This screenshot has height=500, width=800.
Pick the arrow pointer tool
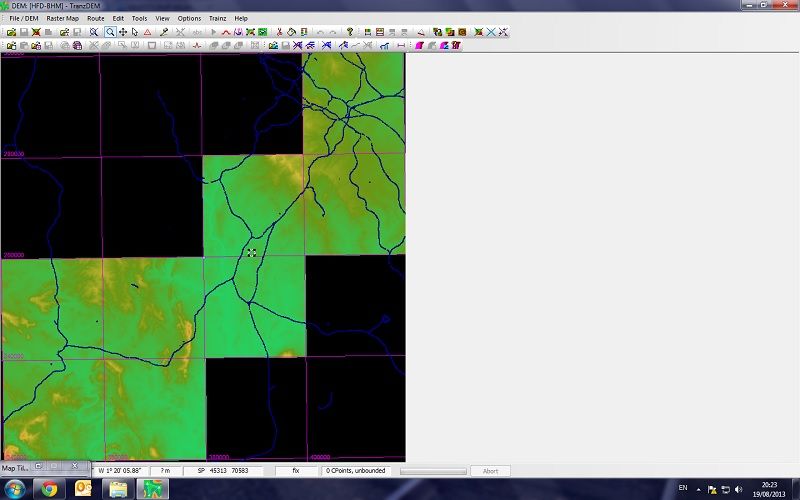point(134,32)
